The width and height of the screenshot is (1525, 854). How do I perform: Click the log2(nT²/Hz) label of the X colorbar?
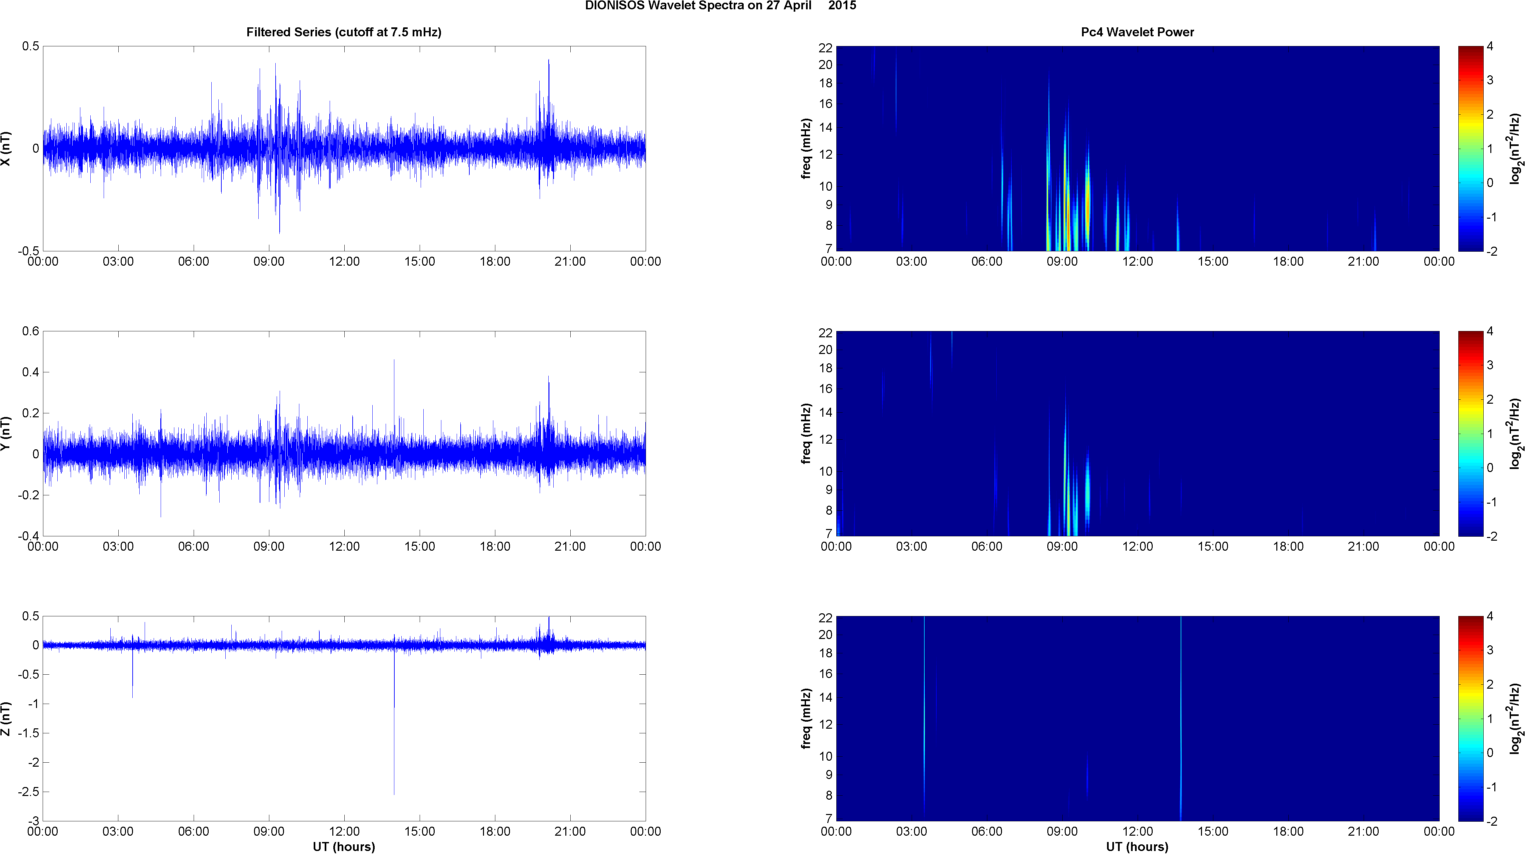1516,149
